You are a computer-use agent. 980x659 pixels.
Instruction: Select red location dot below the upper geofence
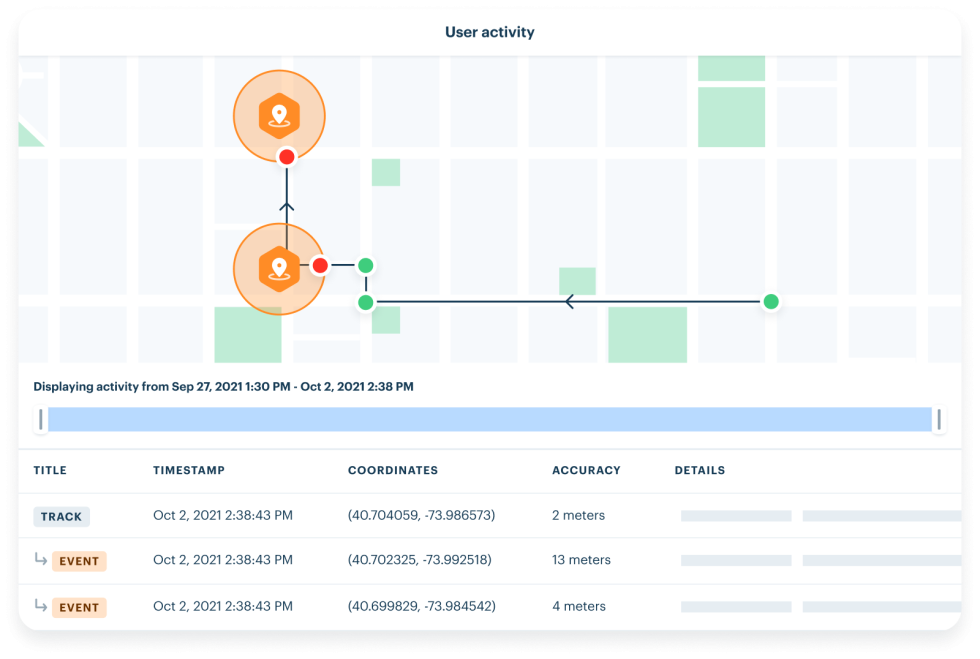click(x=287, y=156)
